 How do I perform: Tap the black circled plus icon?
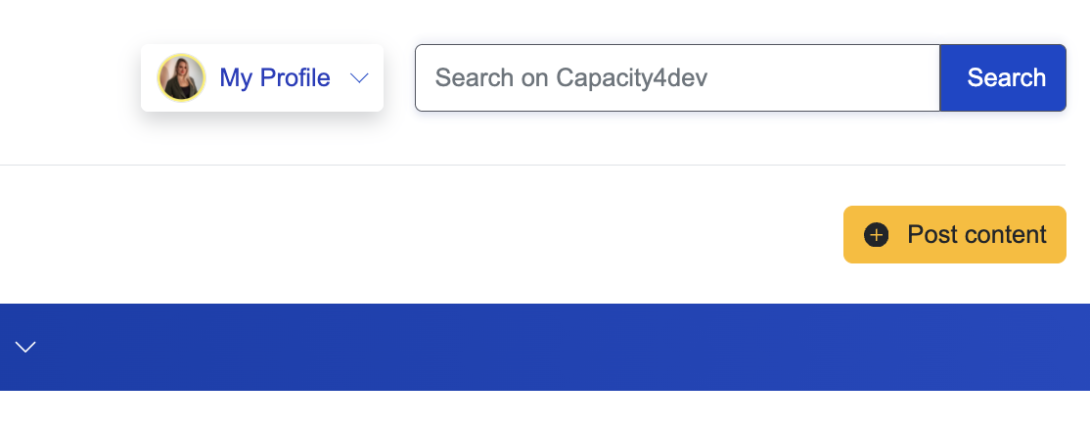pyautogui.click(x=876, y=235)
